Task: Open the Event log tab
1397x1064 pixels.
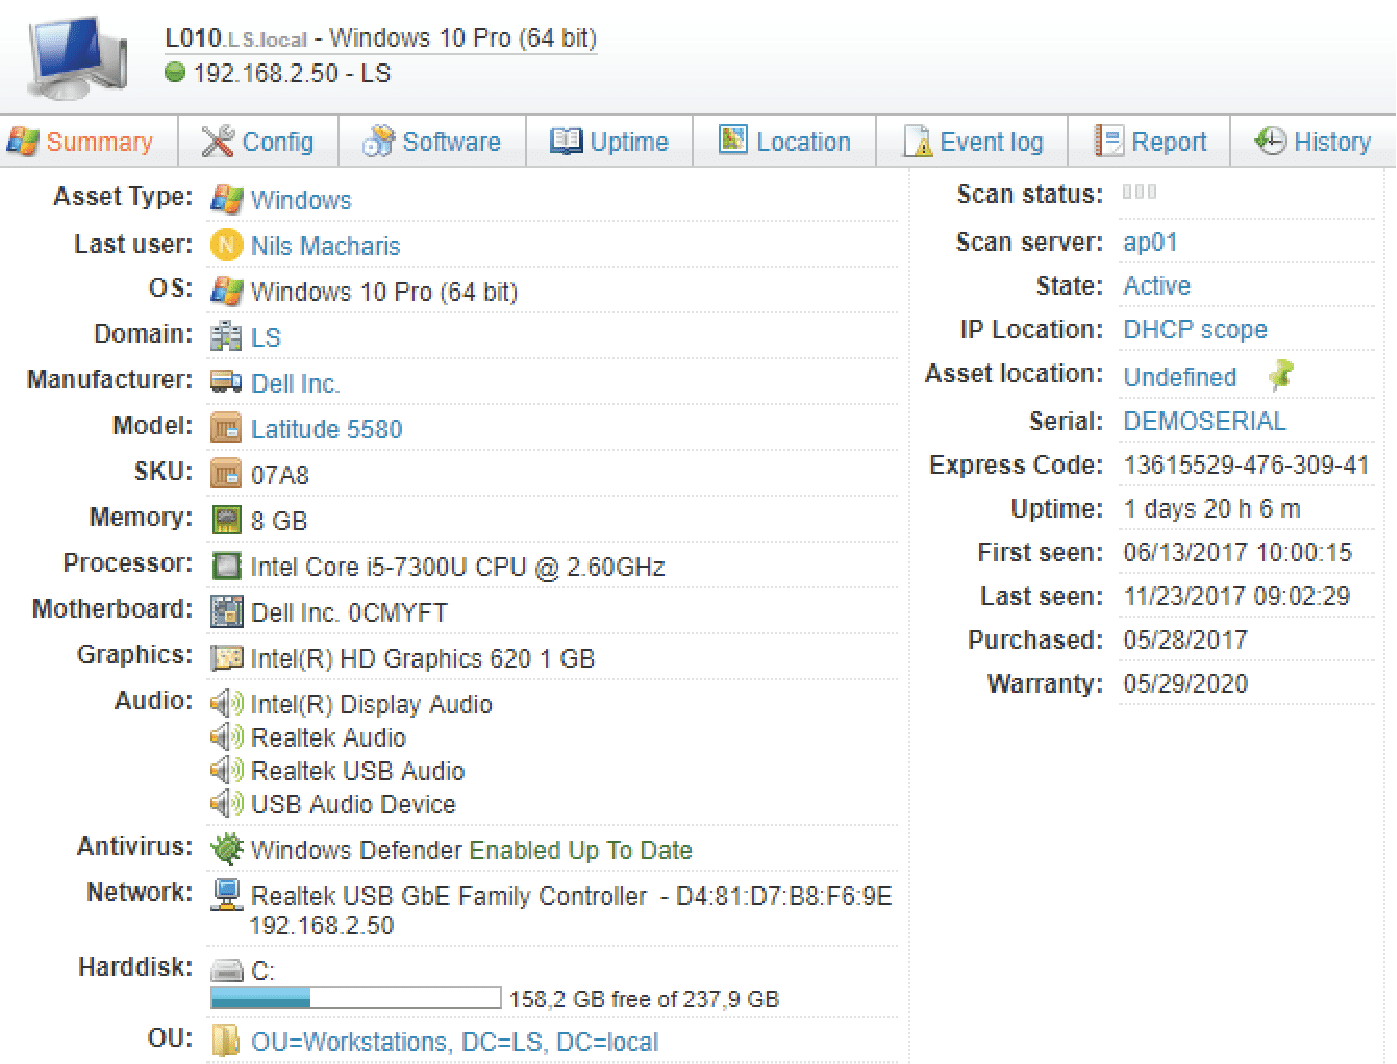Action: [973, 142]
